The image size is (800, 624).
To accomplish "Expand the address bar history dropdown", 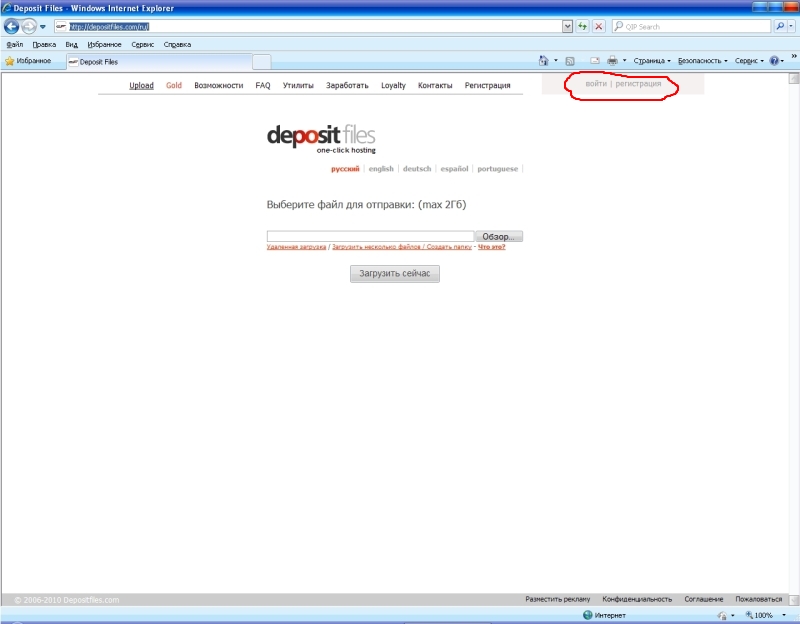I will click(567, 27).
